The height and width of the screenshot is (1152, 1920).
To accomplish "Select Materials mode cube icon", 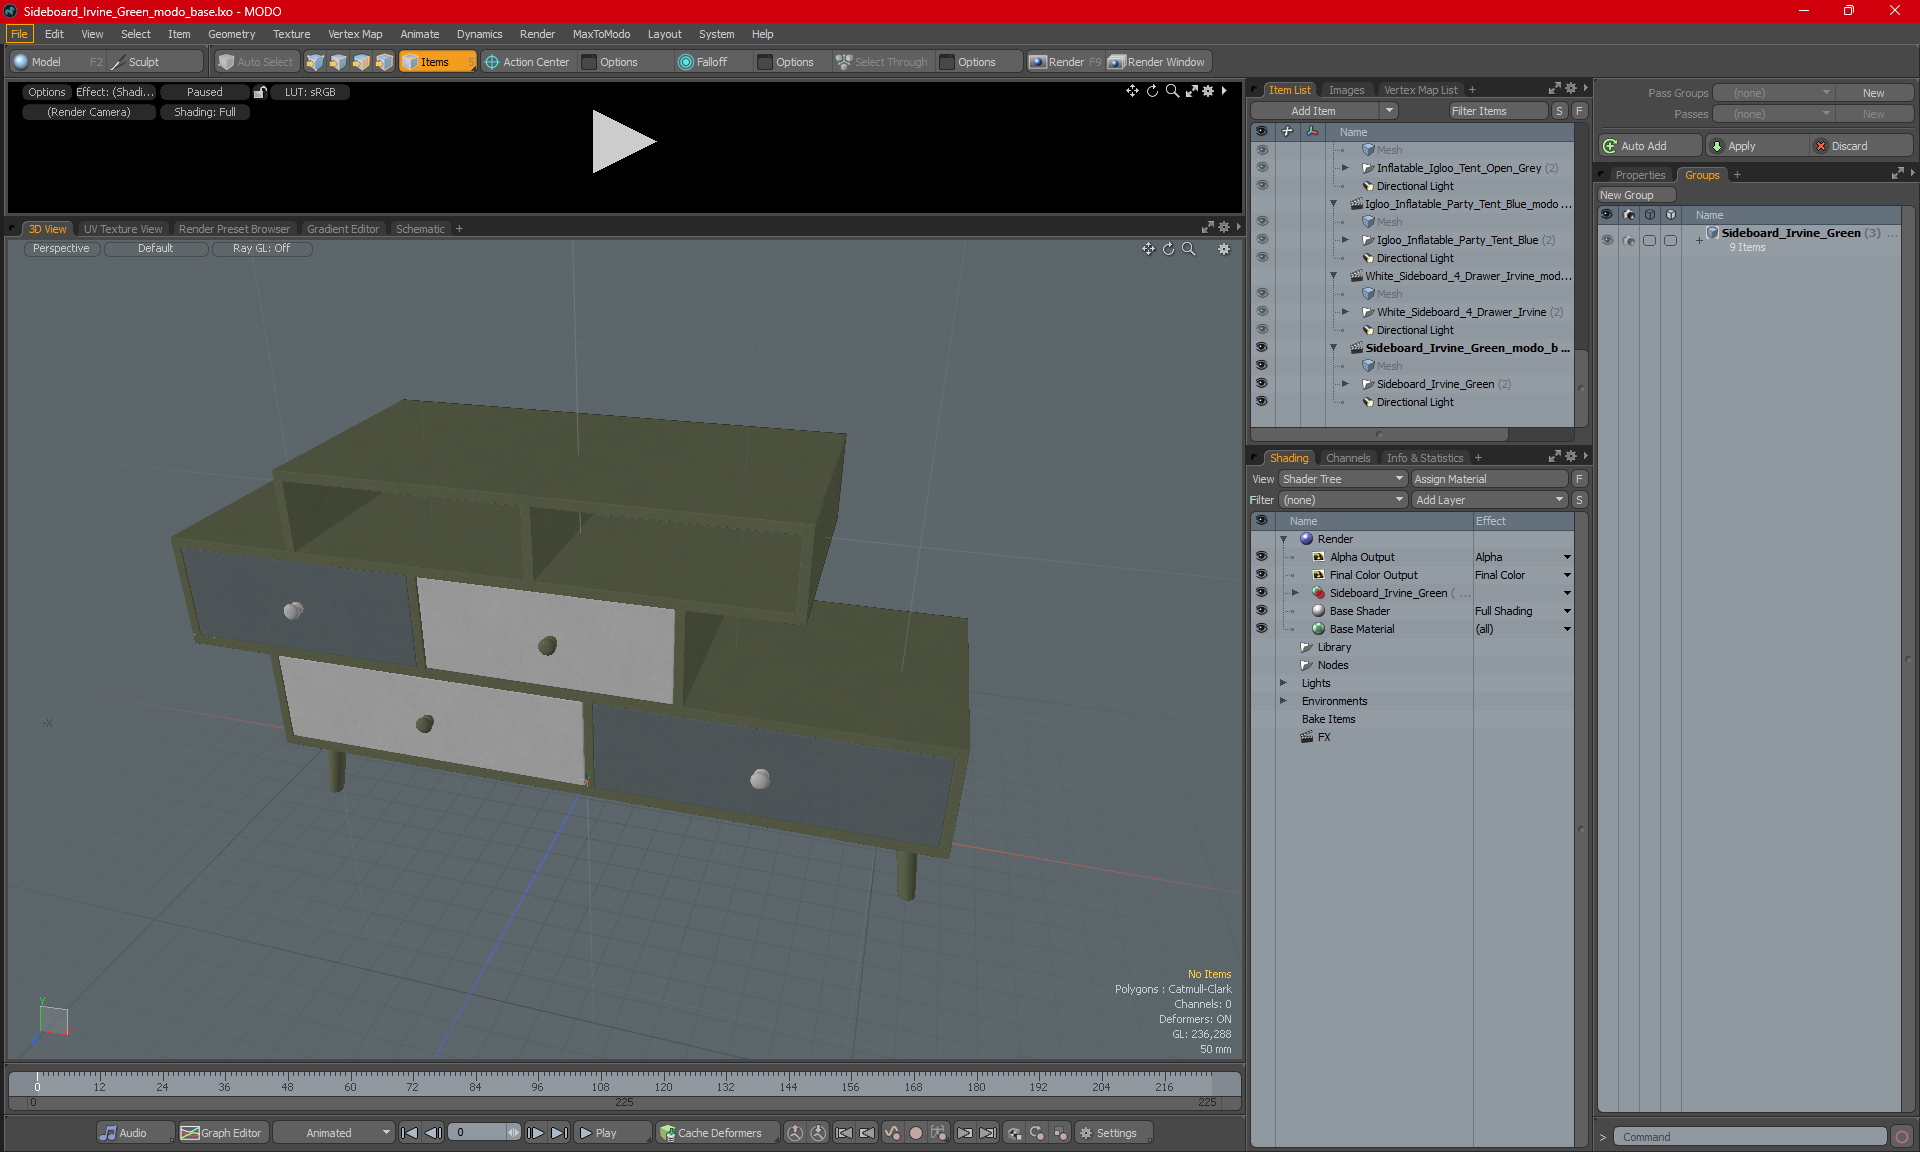I will 384,62.
